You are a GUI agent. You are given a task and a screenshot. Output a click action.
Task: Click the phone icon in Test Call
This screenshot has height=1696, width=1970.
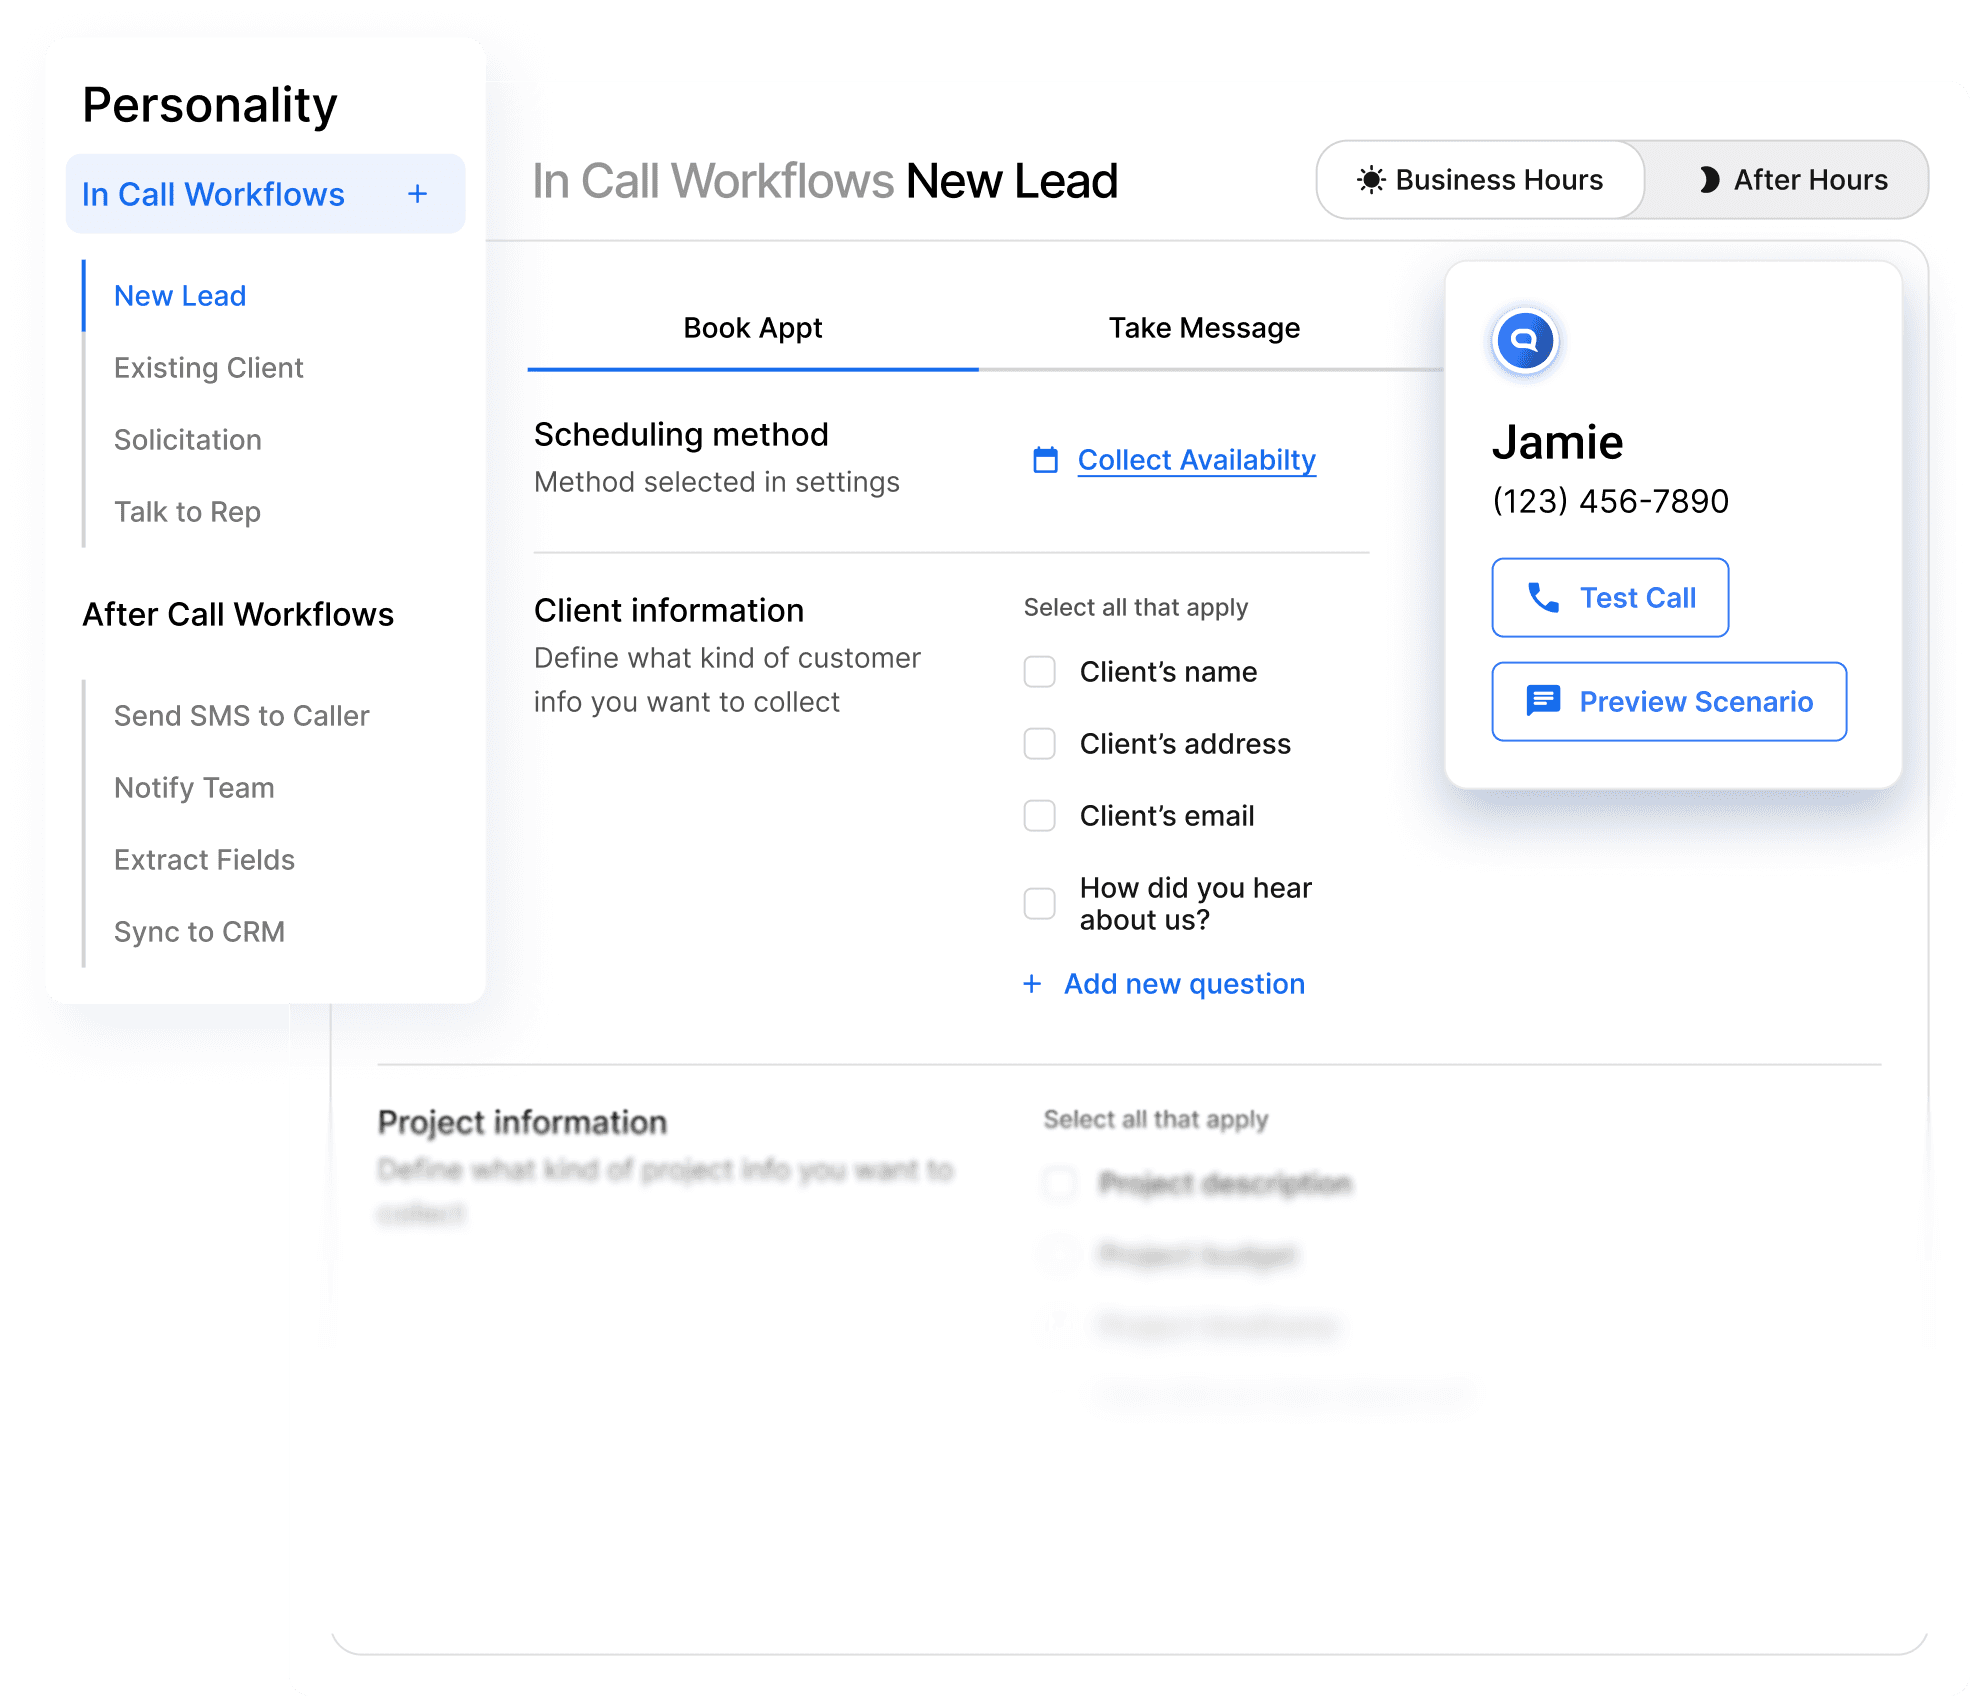click(1543, 598)
